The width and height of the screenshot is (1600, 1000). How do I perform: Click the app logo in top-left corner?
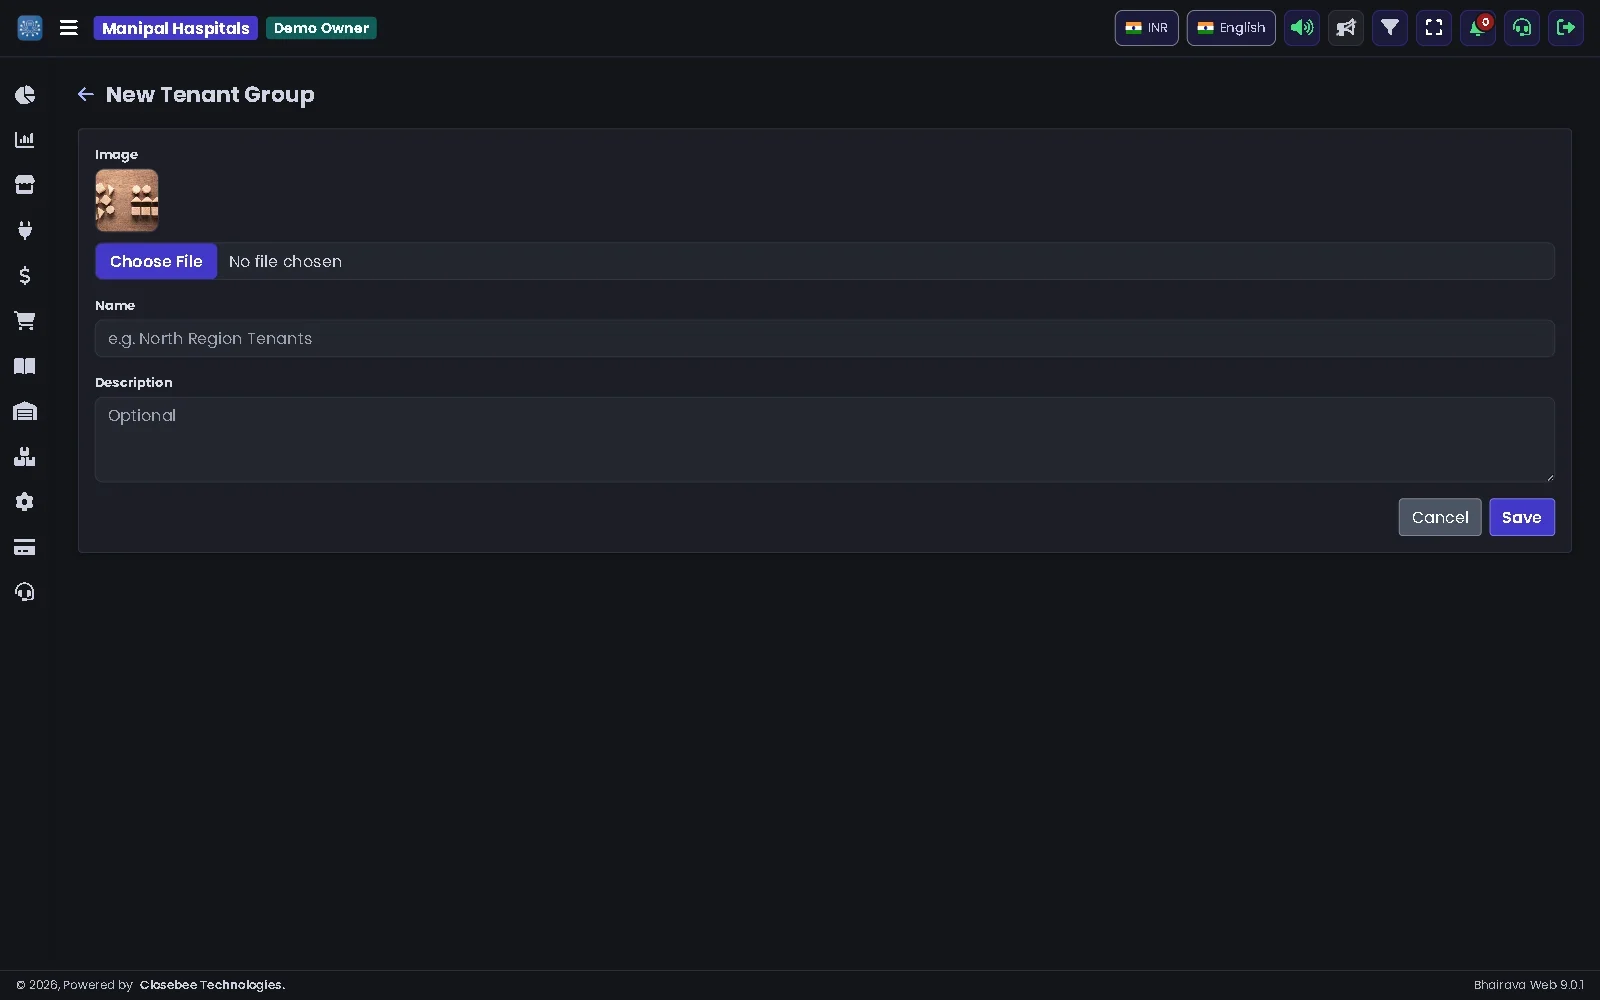point(30,28)
